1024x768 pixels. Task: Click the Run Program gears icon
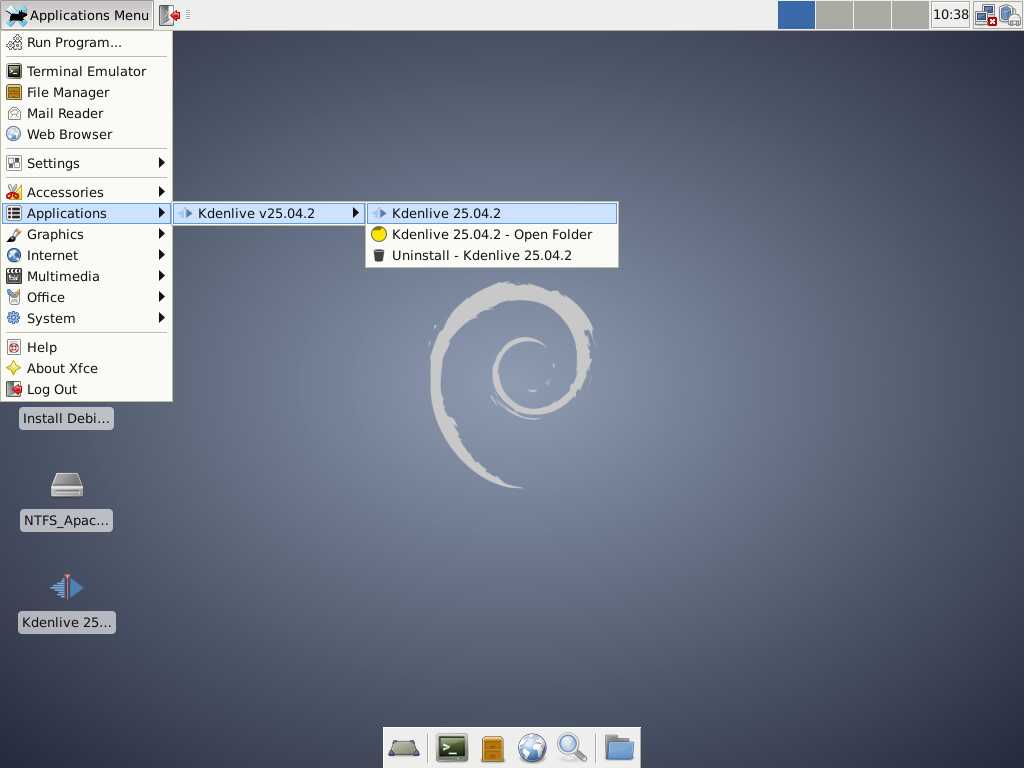[x=14, y=42]
